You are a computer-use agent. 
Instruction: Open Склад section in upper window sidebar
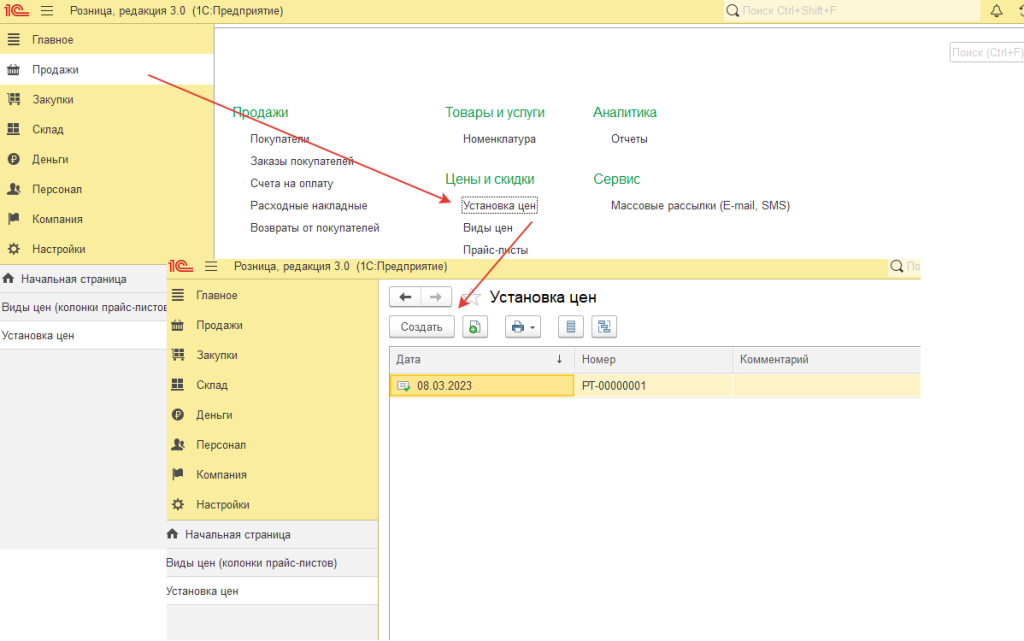(106, 129)
